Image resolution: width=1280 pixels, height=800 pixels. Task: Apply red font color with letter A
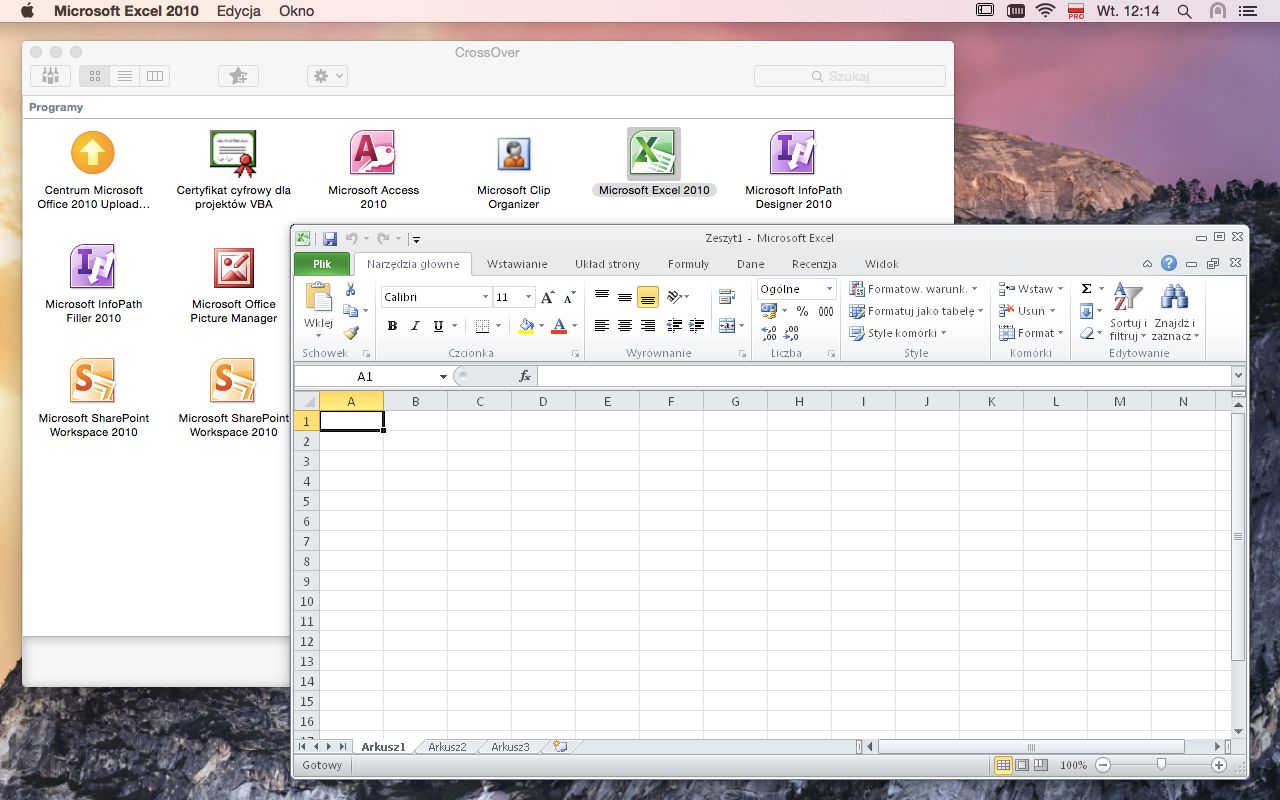(x=559, y=326)
